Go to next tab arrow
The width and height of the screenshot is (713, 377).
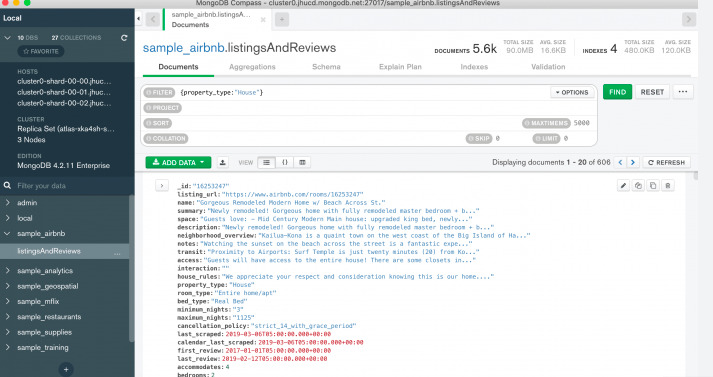click(688, 20)
